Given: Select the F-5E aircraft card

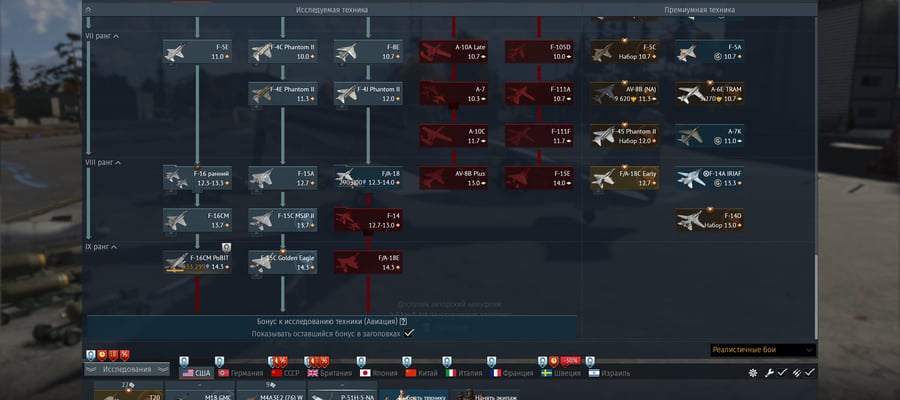Looking at the screenshot, I should click(197, 52).
